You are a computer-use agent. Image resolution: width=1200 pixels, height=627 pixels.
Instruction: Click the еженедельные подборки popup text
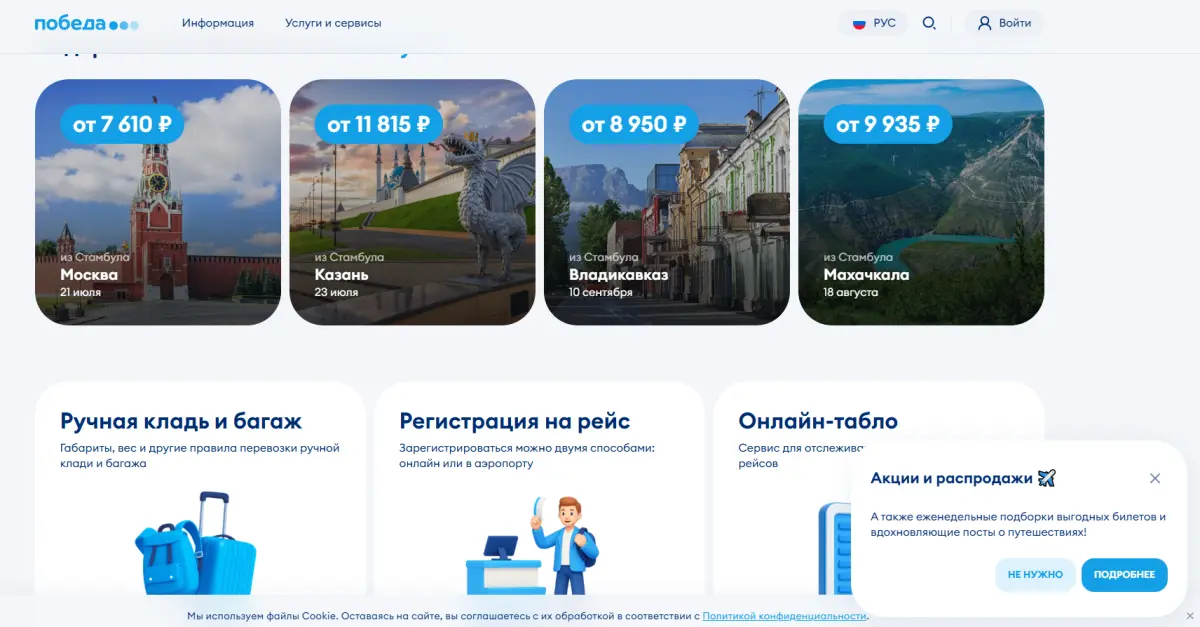coord(1019,525)
